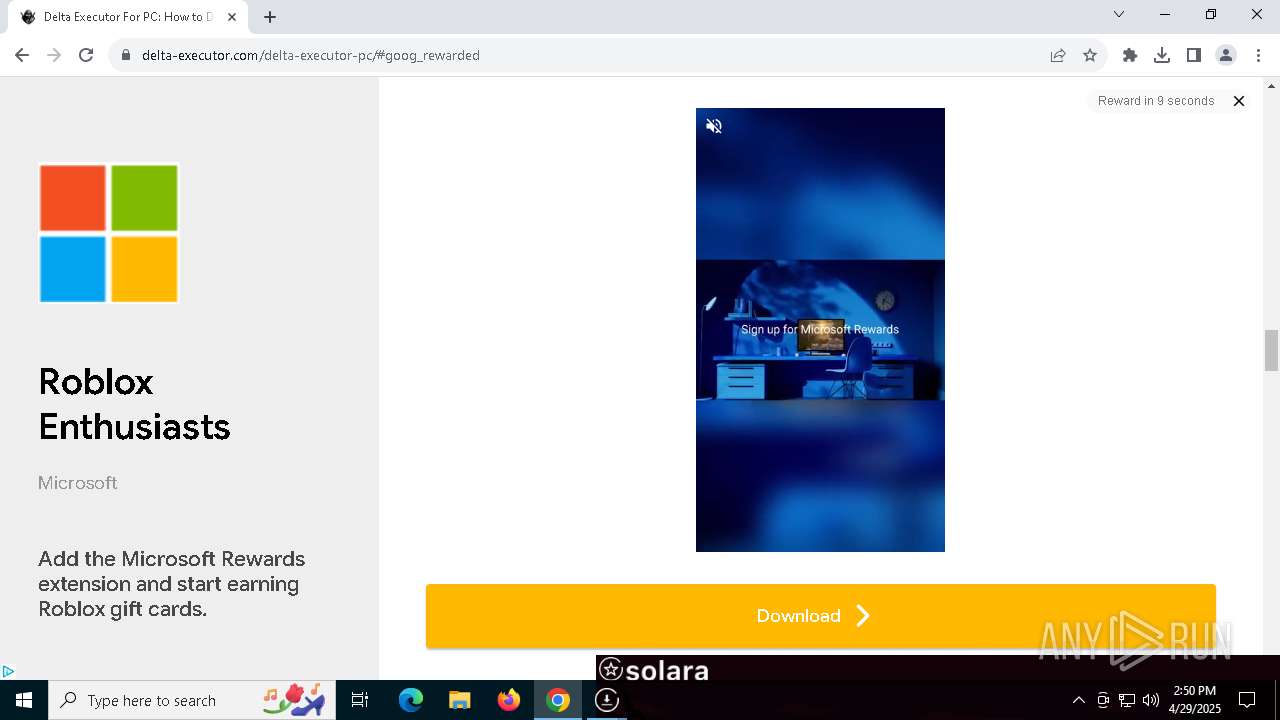The image size is (1280, 720).
Task: Click Reward in 9 seconds text
Action: pyautogui.click(x=1156, y=101)
